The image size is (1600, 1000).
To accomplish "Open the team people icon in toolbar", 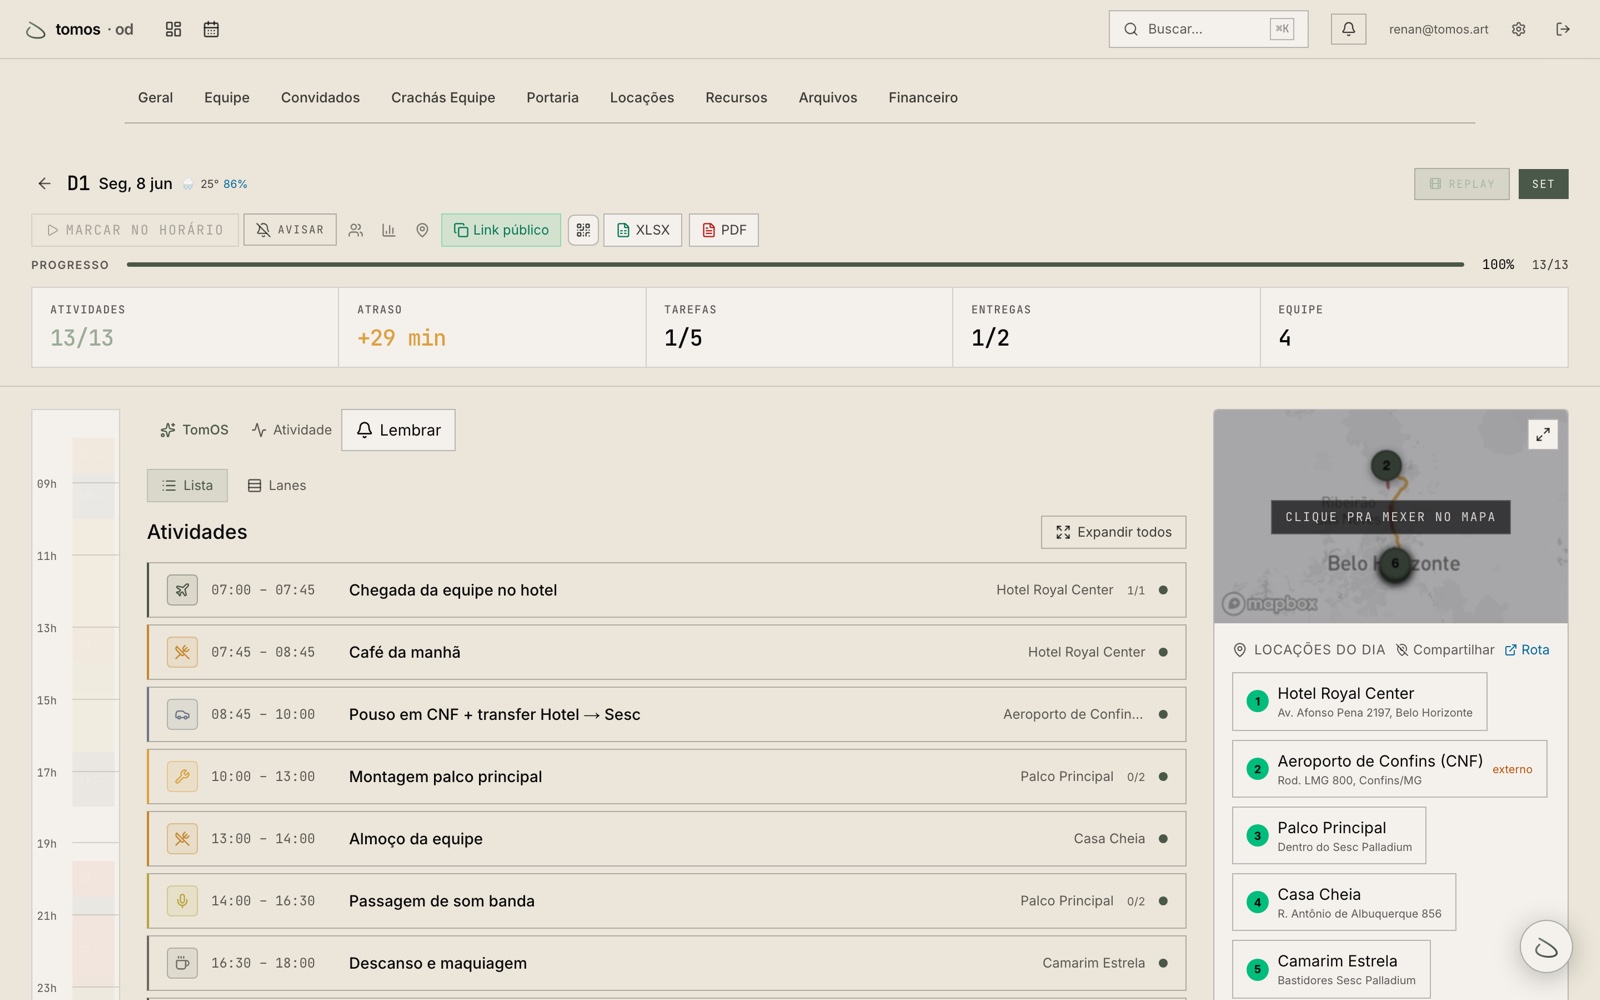I will point(356,230).
